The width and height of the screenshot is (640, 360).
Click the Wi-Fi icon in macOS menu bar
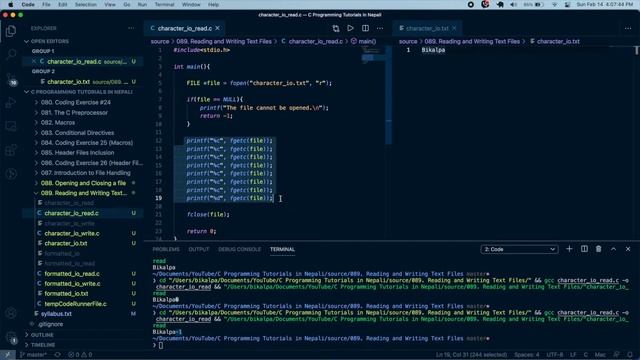[554, 4]
